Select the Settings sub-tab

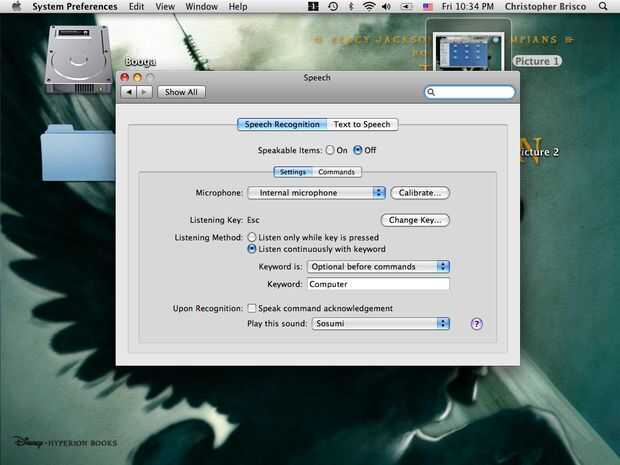click(x=293, y=172)
